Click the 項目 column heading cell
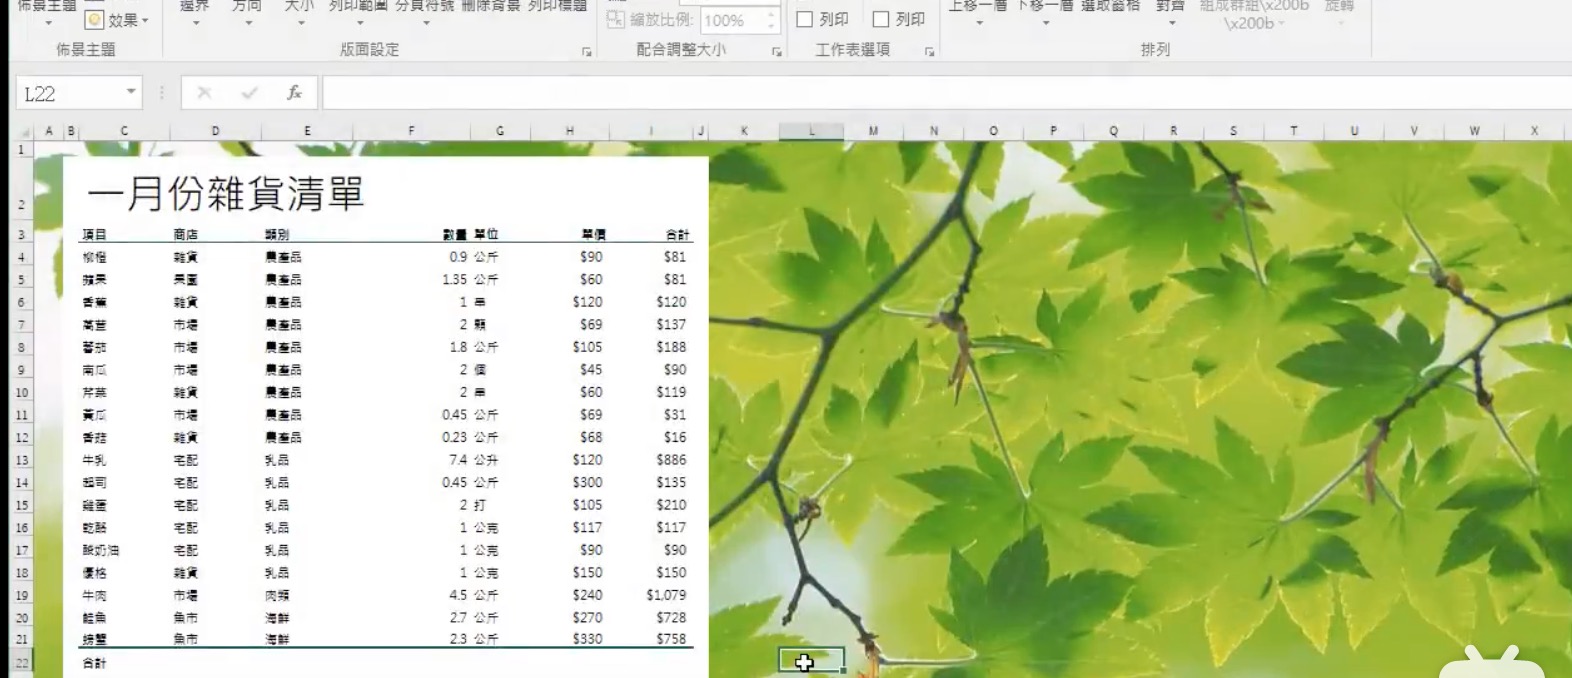Image resolution: width=1572 pixels, height=678 pixels. [x=94, y=235]
